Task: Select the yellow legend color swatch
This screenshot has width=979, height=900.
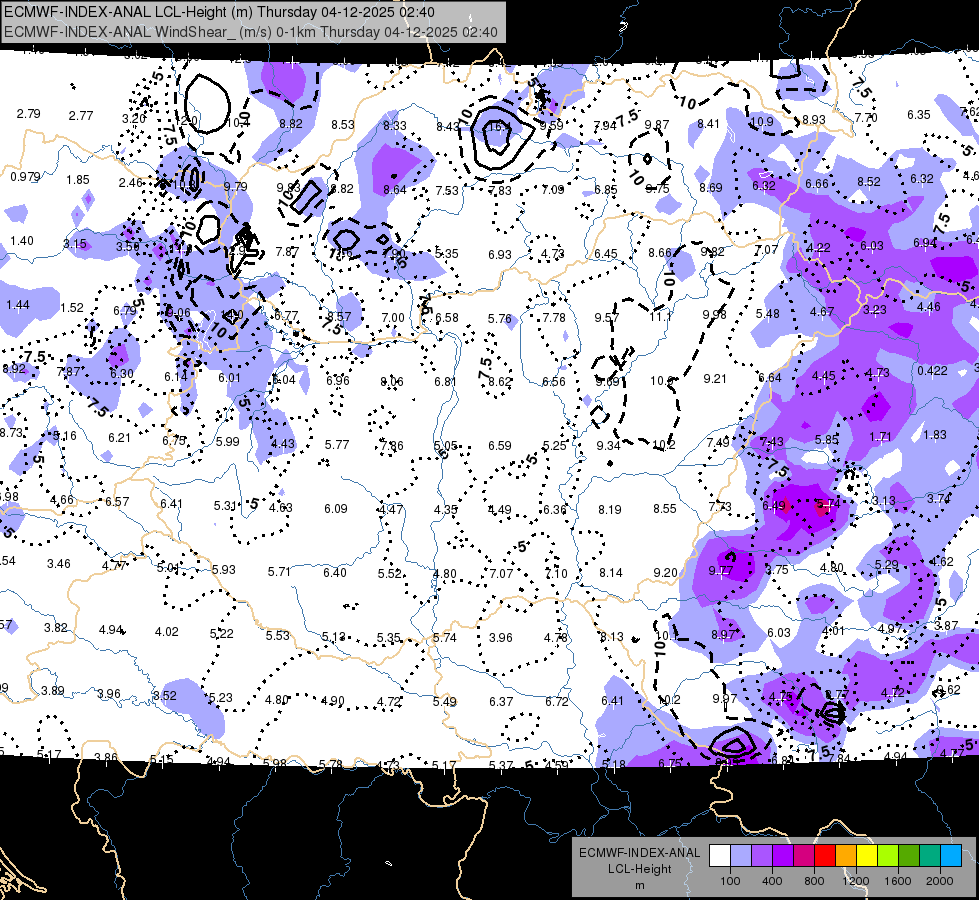Action: coord(867,856)
